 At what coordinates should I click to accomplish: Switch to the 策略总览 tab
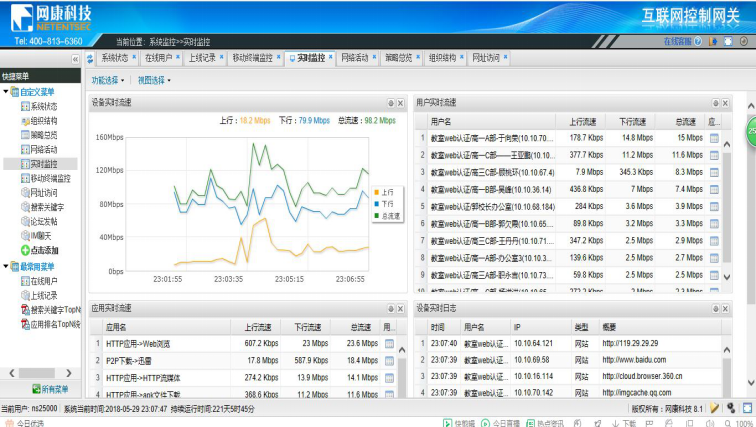397,59
